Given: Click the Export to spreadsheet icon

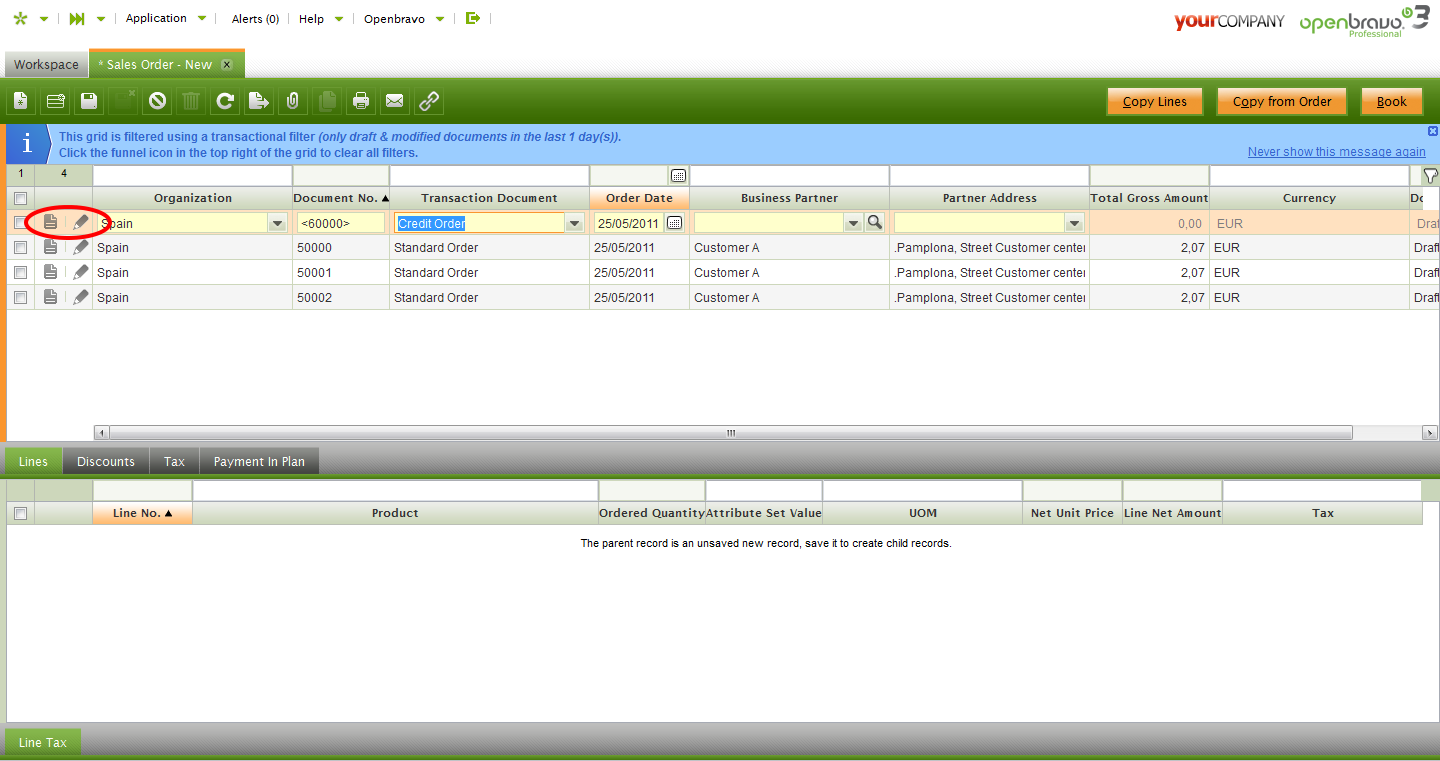Looking at the screenshot, I should click(259, 101).
